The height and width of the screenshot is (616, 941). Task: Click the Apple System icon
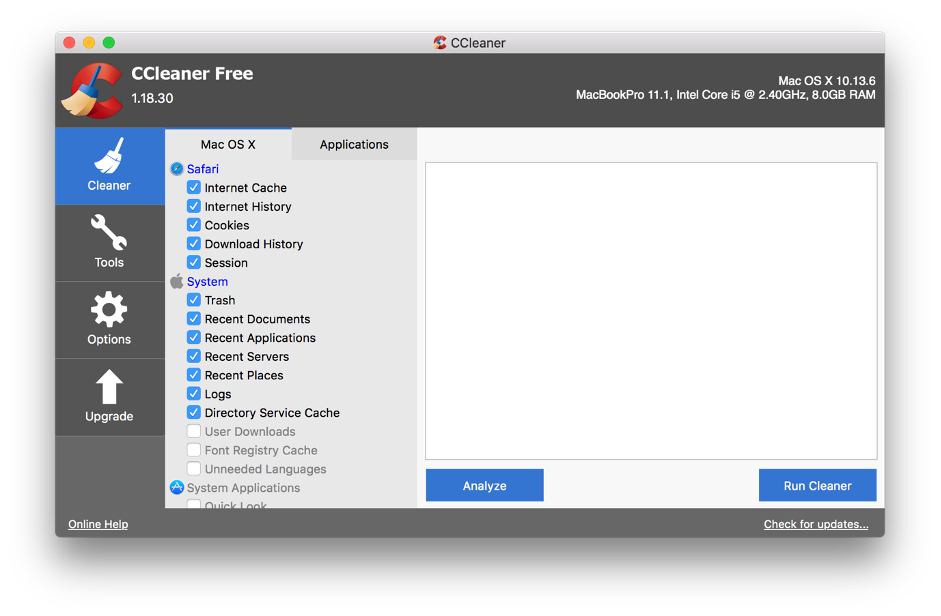click(177, 282)
